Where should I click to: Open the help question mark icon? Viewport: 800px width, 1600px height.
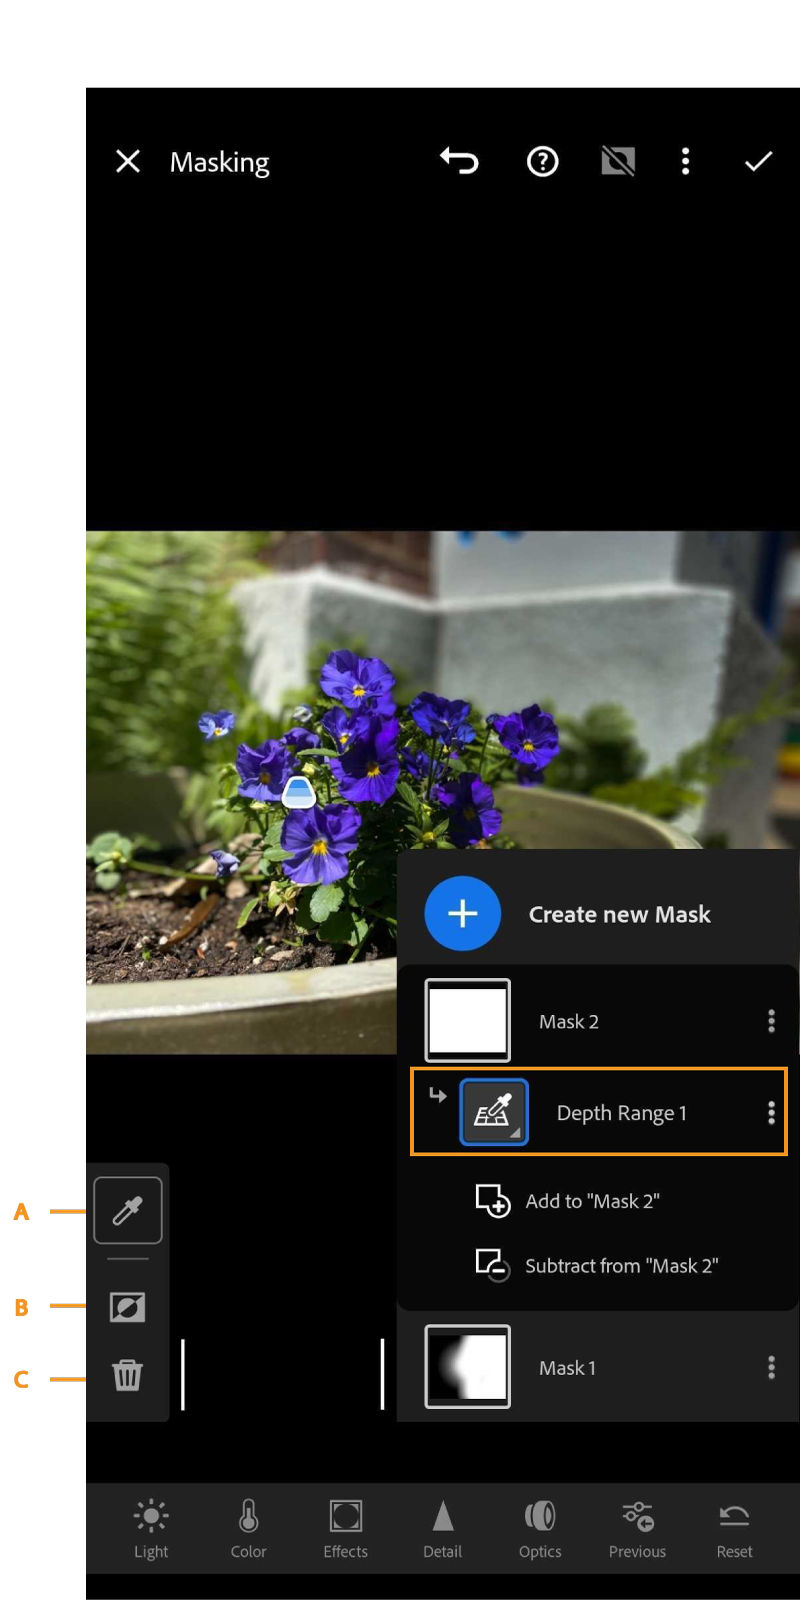tap(542, 161)
